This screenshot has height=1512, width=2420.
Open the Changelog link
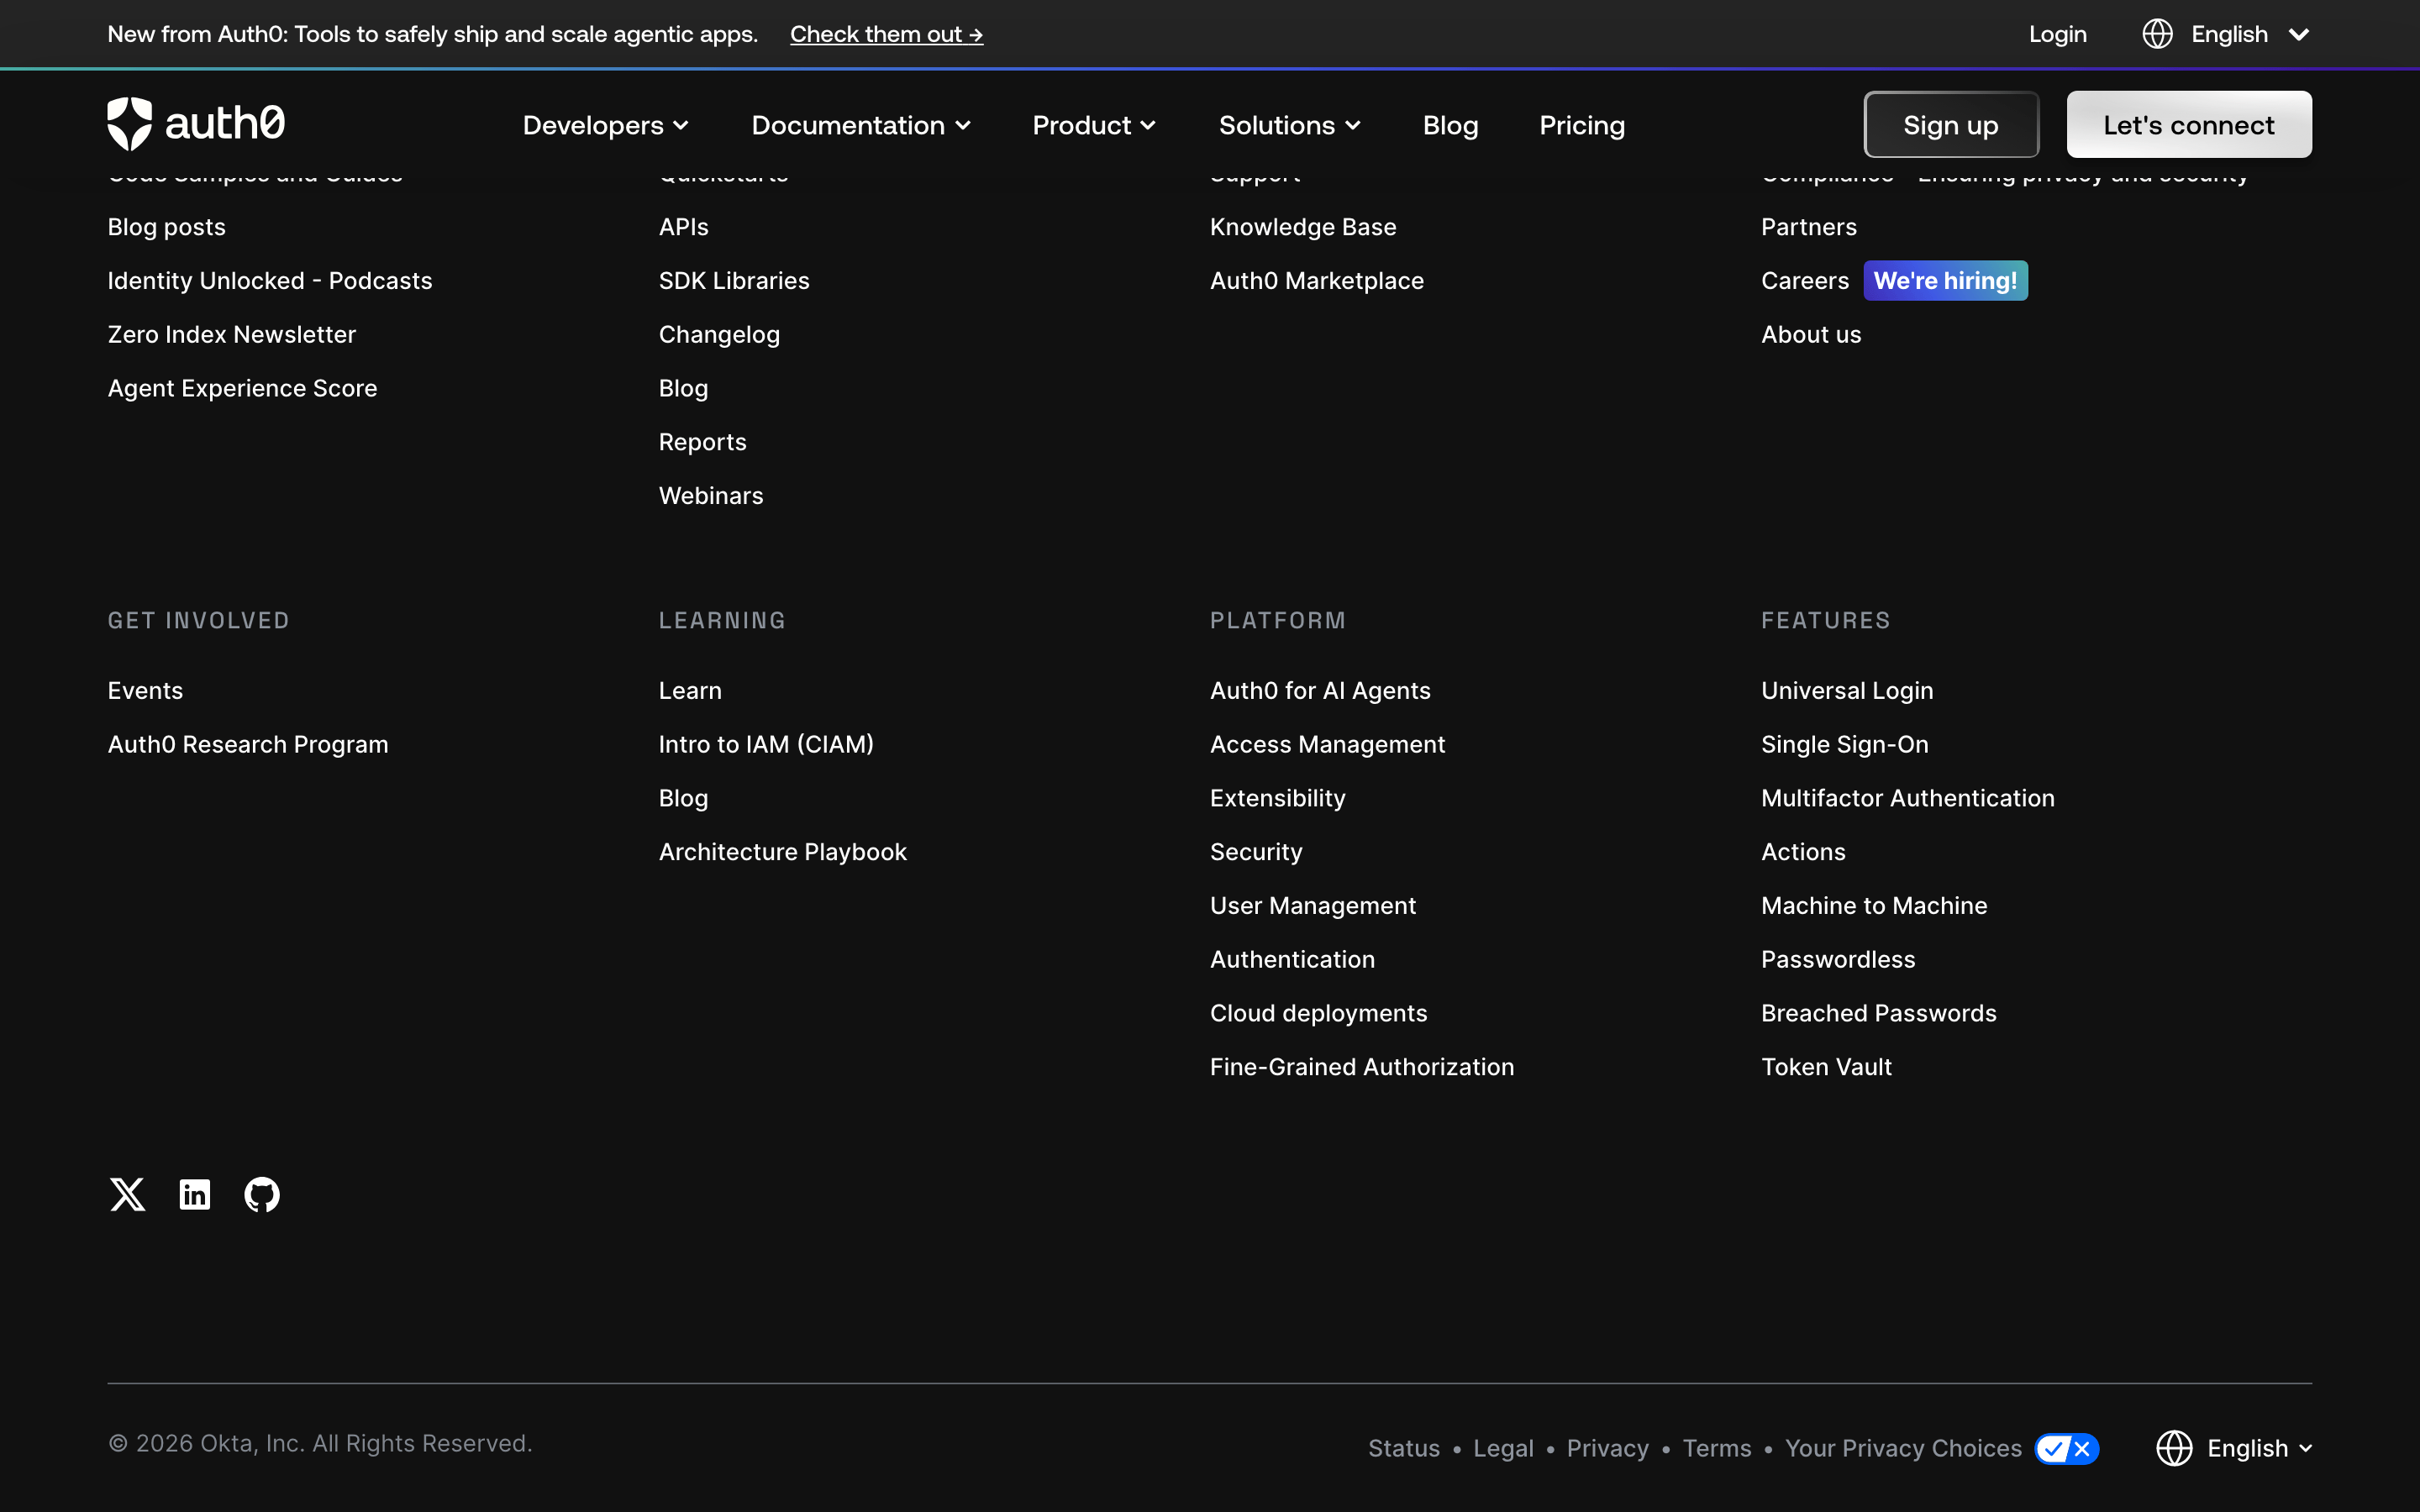coord(719,334)
